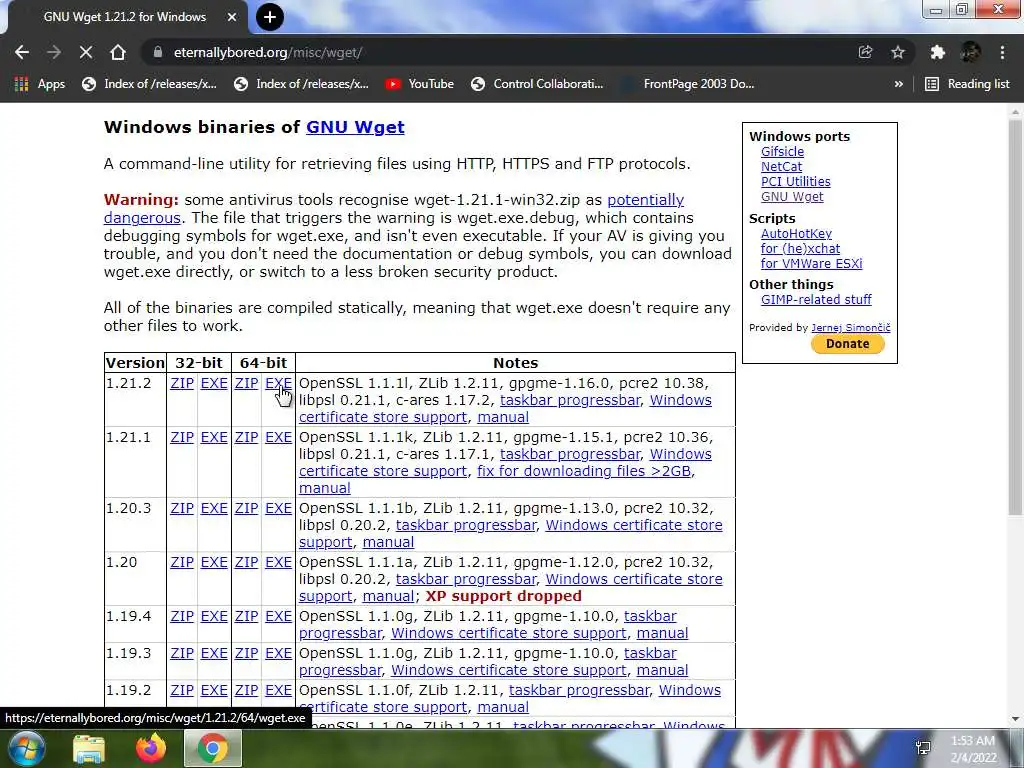Open the Control Collaborati... bookmark
1024x768 pixels.
(537, 84)
